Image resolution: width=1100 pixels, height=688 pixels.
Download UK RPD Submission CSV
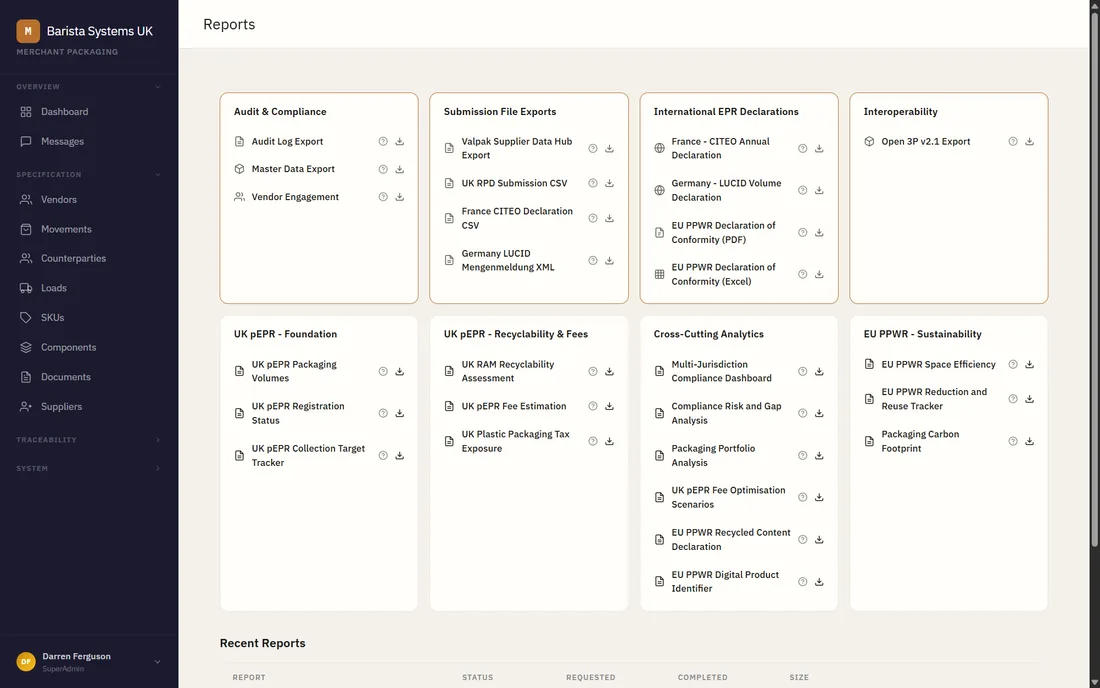point(609,183)
